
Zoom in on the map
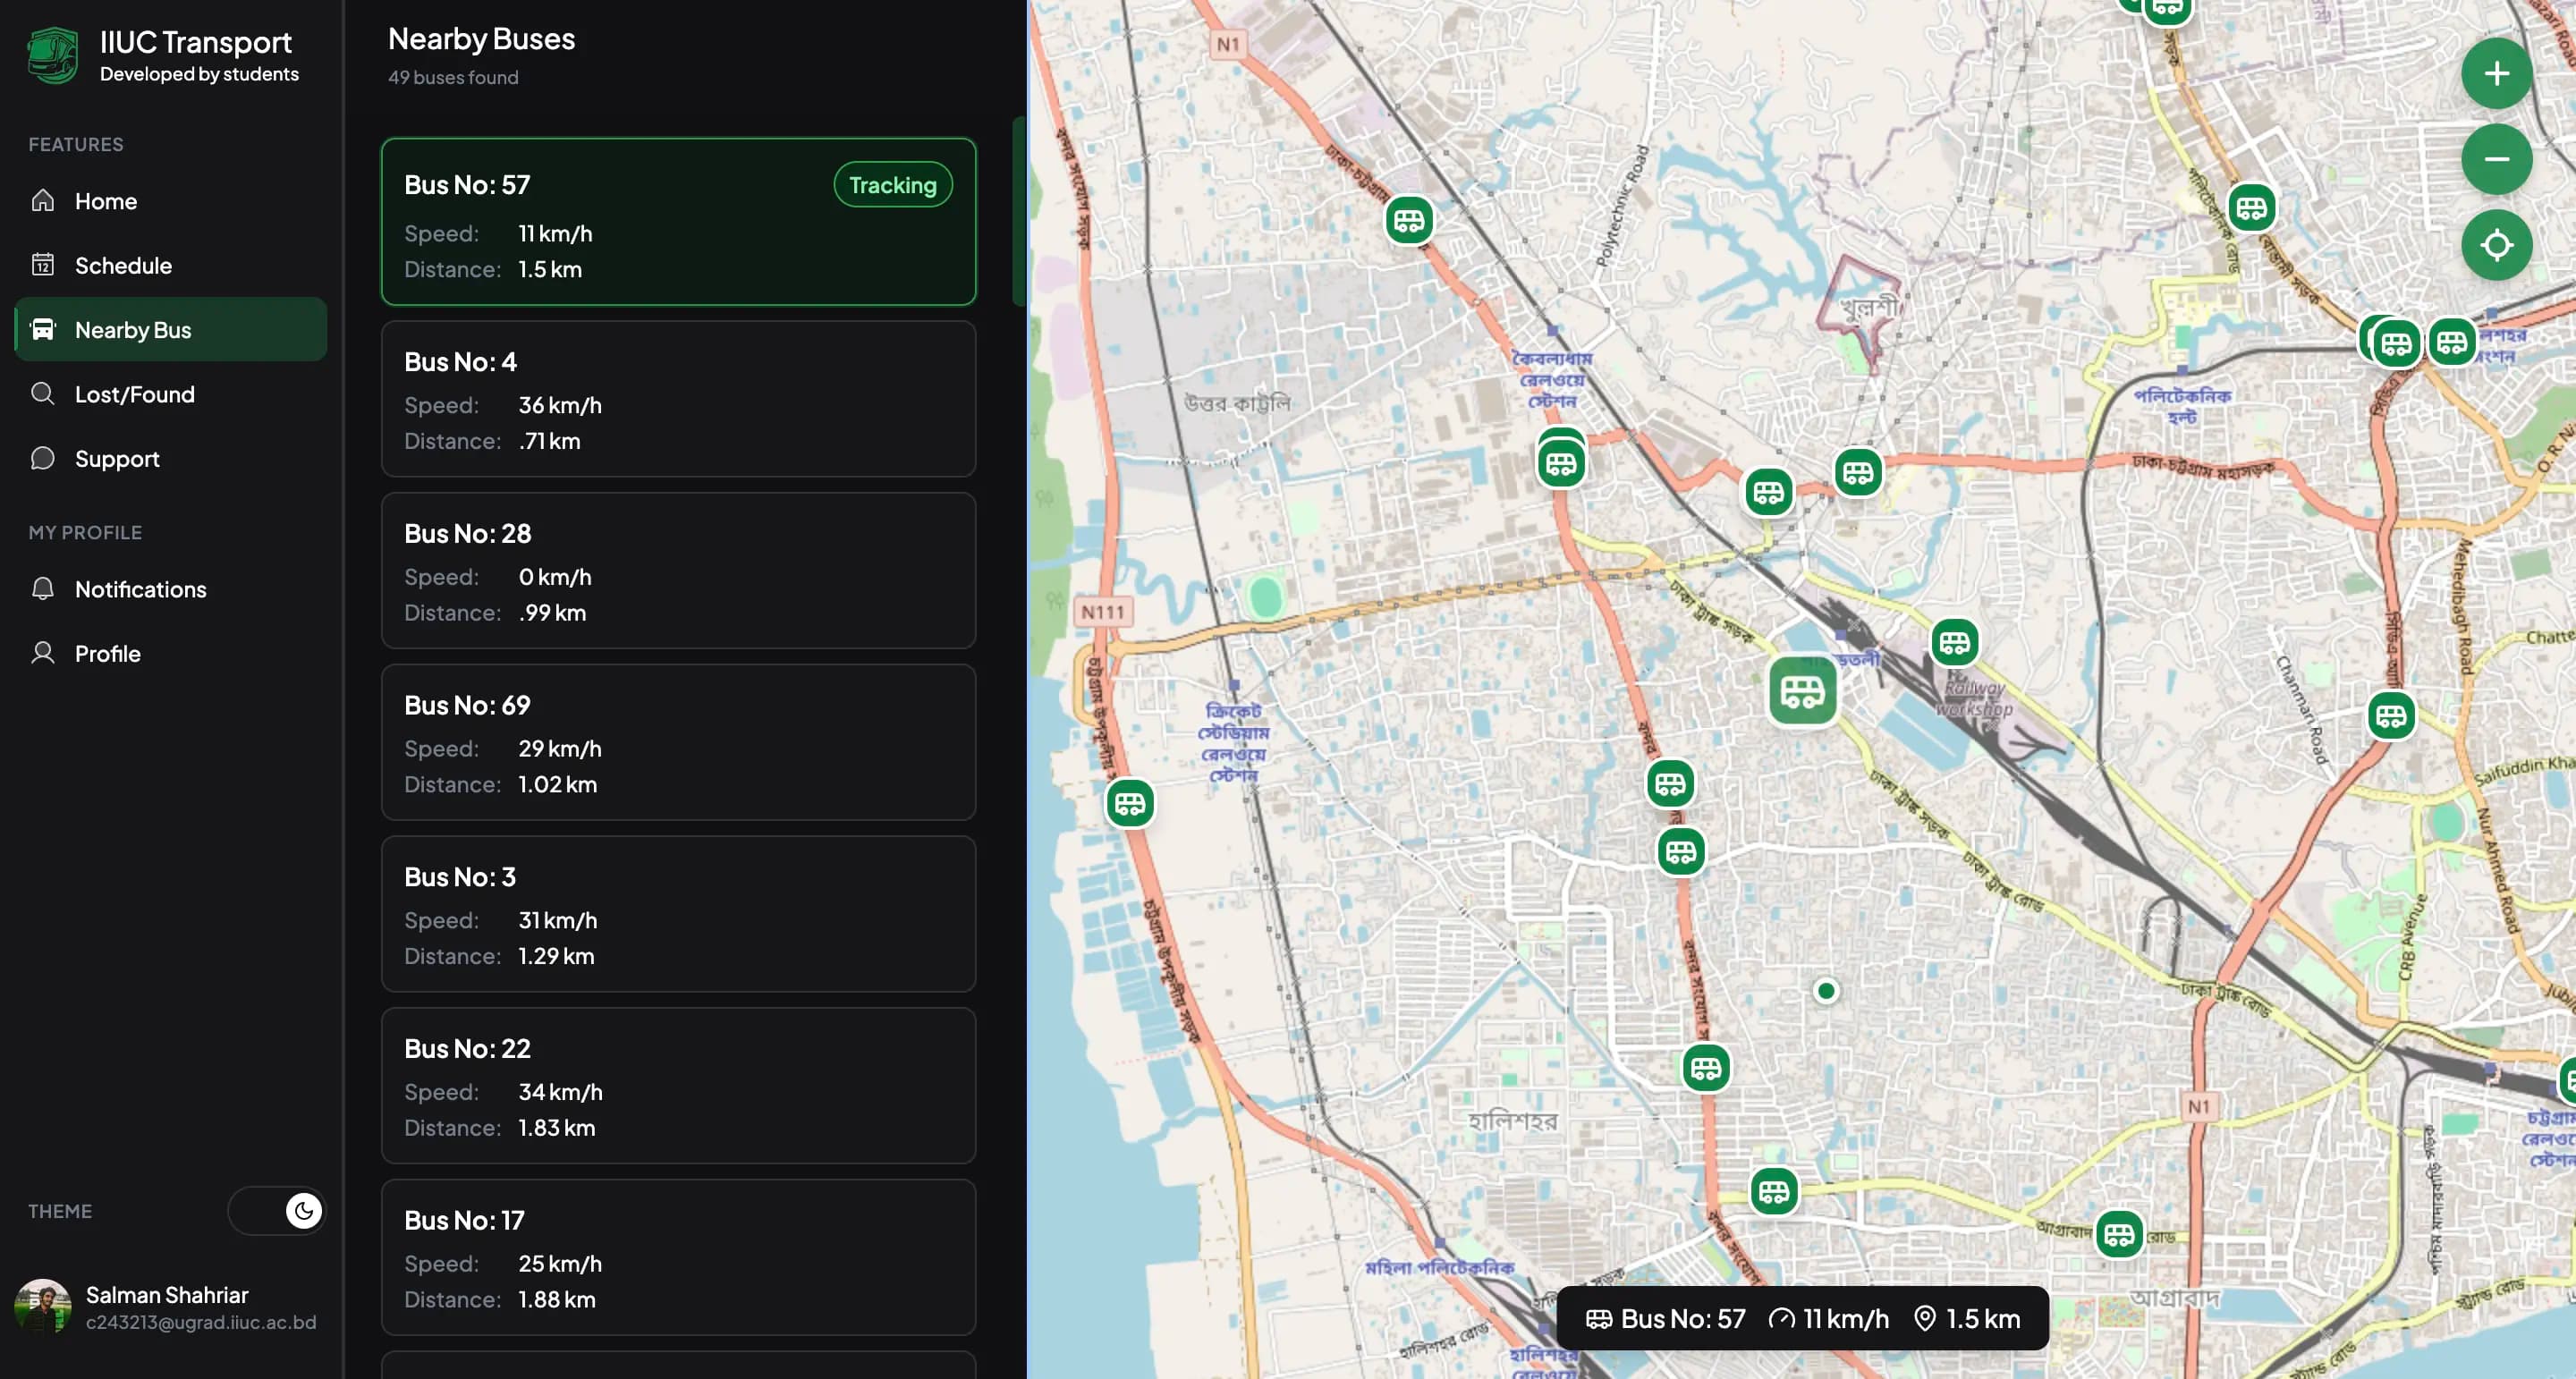(x=2496, y=73)
